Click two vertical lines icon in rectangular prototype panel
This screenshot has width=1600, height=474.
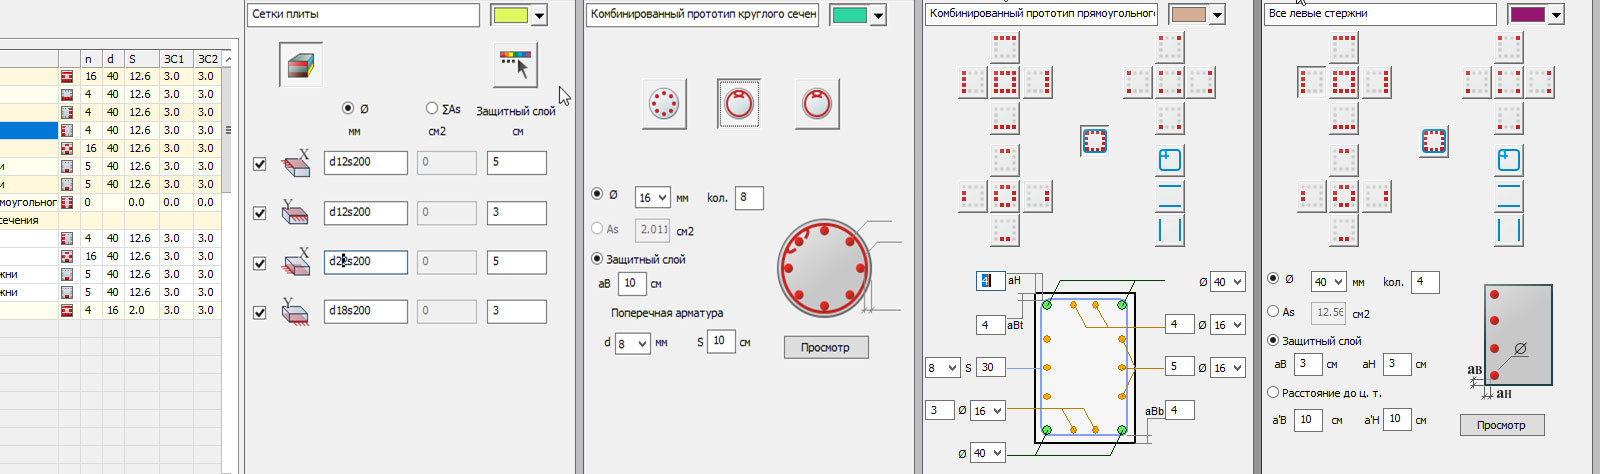[x=1169, y=231]
